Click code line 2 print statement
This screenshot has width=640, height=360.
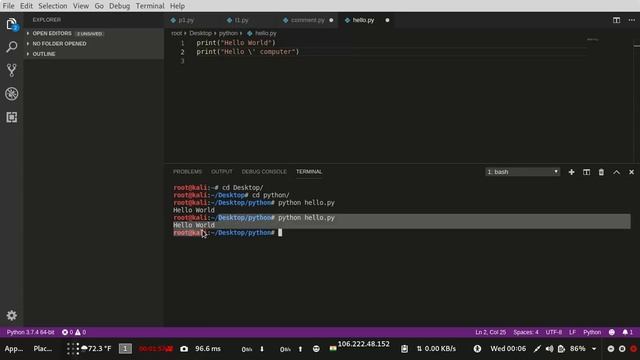click(x=247, y=52)
